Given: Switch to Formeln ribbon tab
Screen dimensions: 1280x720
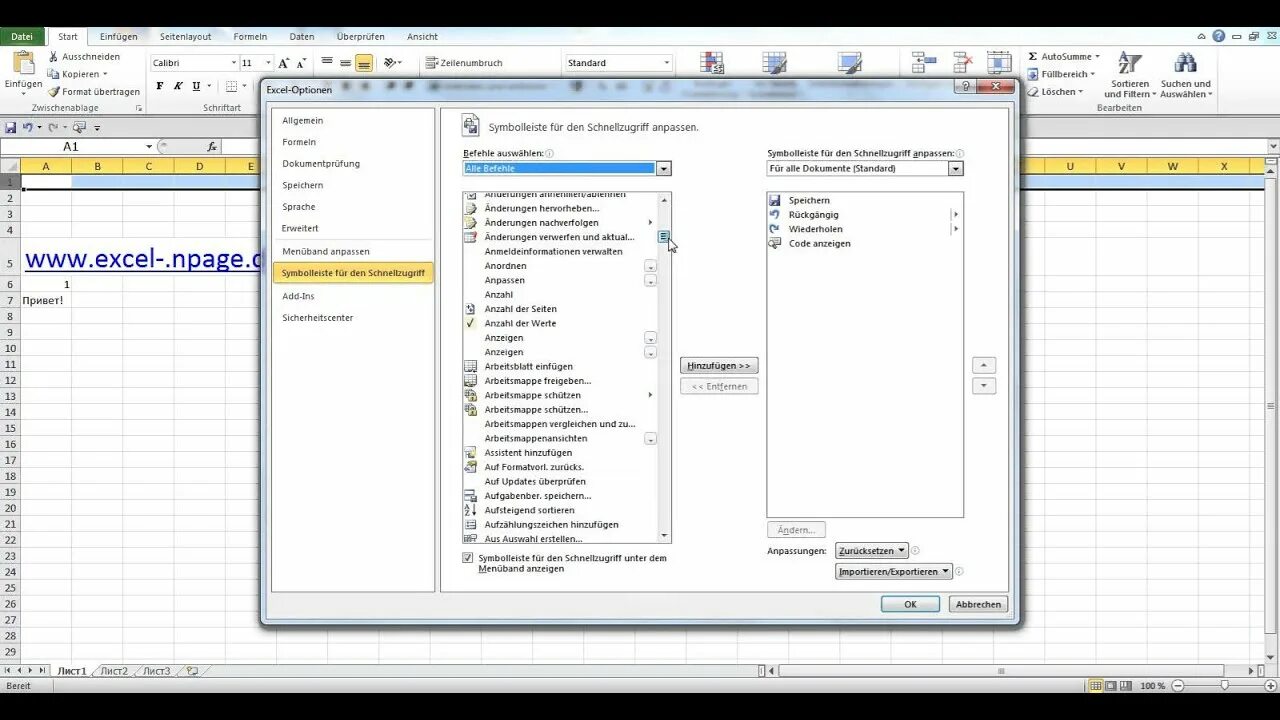Looking at the screenshot, I should click(x=250, y=37).
